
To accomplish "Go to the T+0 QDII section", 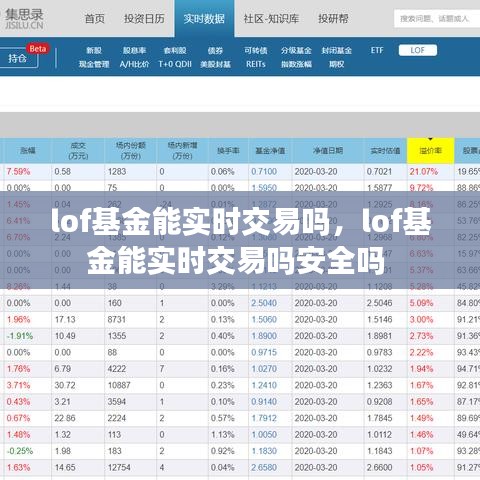I will (x=175, y=64).
